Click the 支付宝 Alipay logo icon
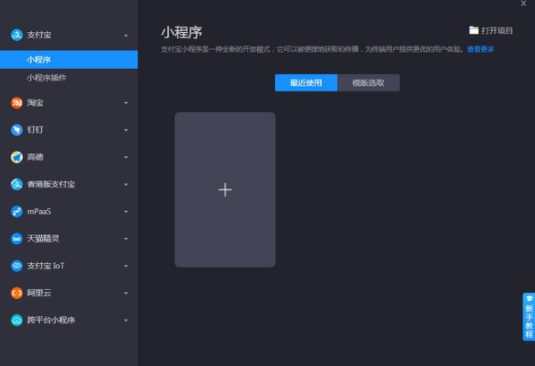 [16, 34]
